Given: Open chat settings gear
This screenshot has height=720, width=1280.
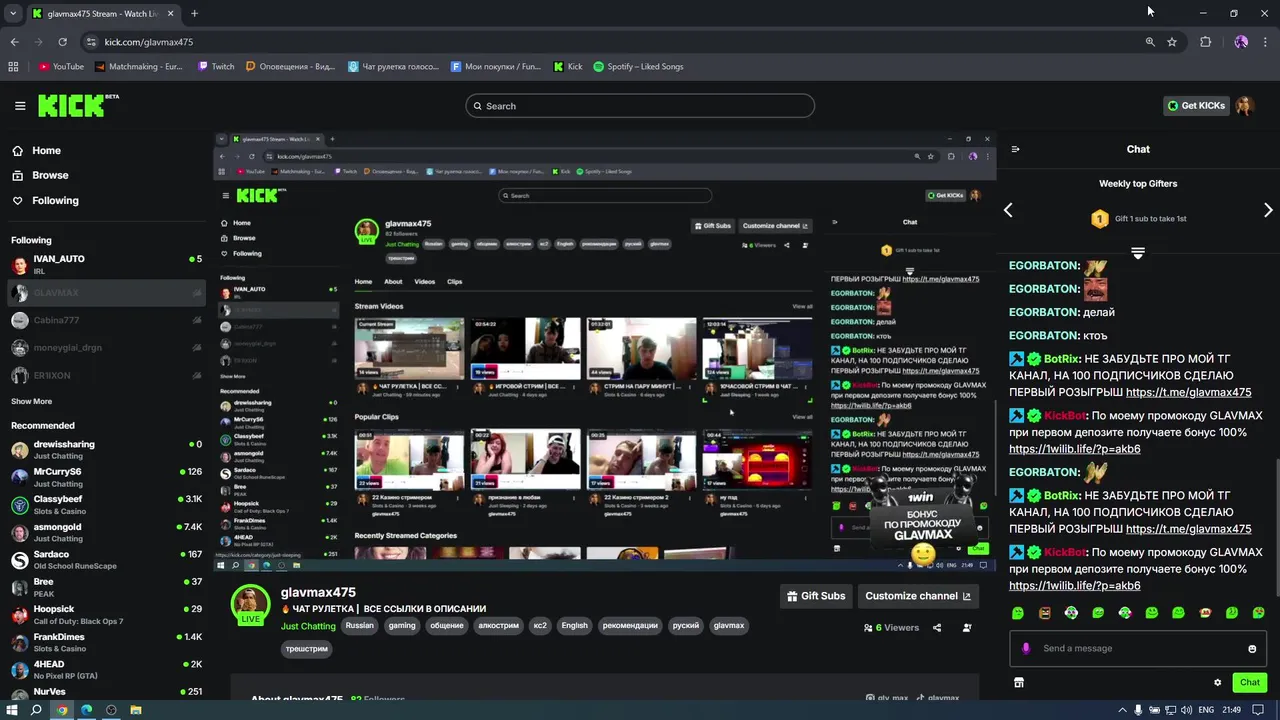Looking at the screenshot, I should [x=1217, y=682].
